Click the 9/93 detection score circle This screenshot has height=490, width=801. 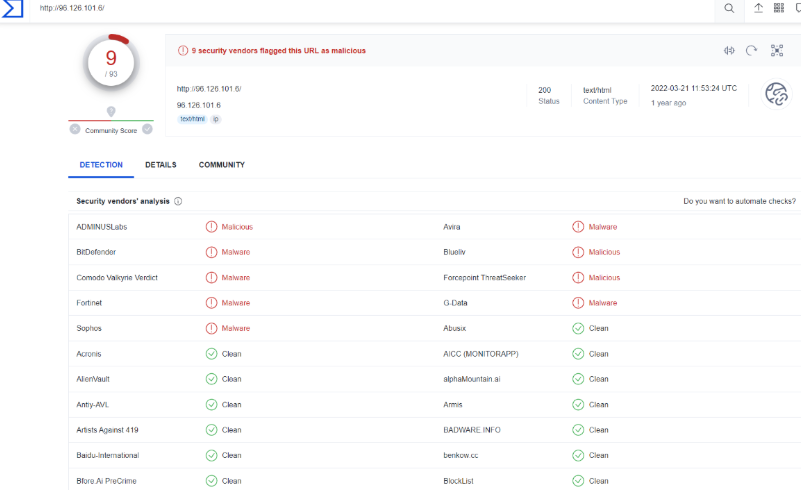tap(111, 62)
